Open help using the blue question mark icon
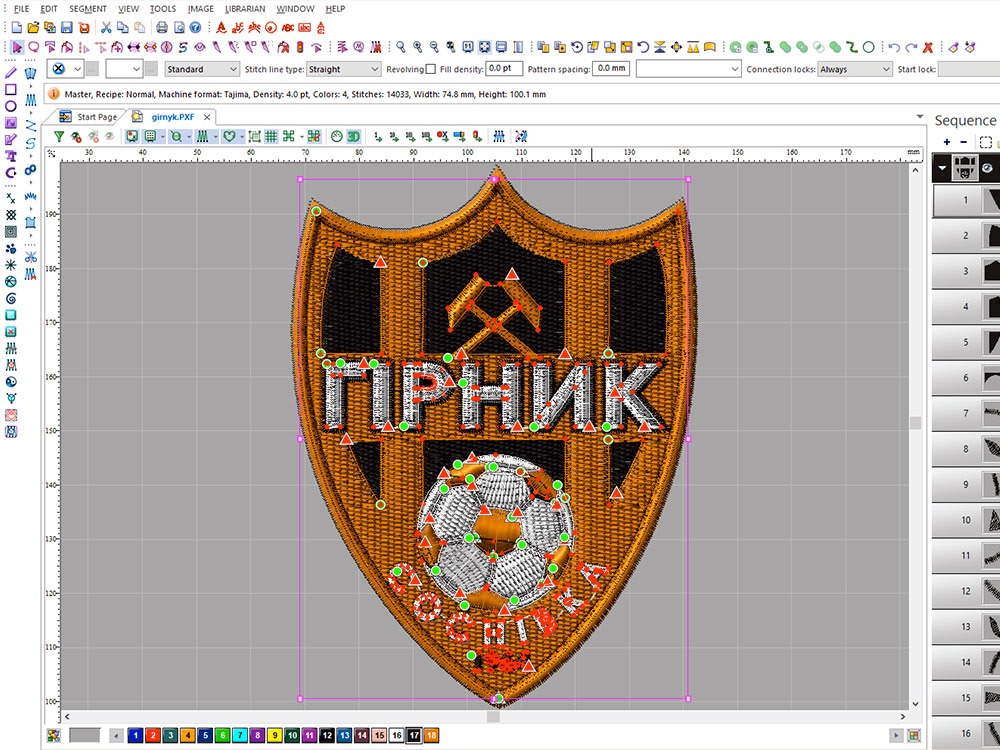This screenshot has width=1000, height=750. pyautogui.click(x=195, y=27)
